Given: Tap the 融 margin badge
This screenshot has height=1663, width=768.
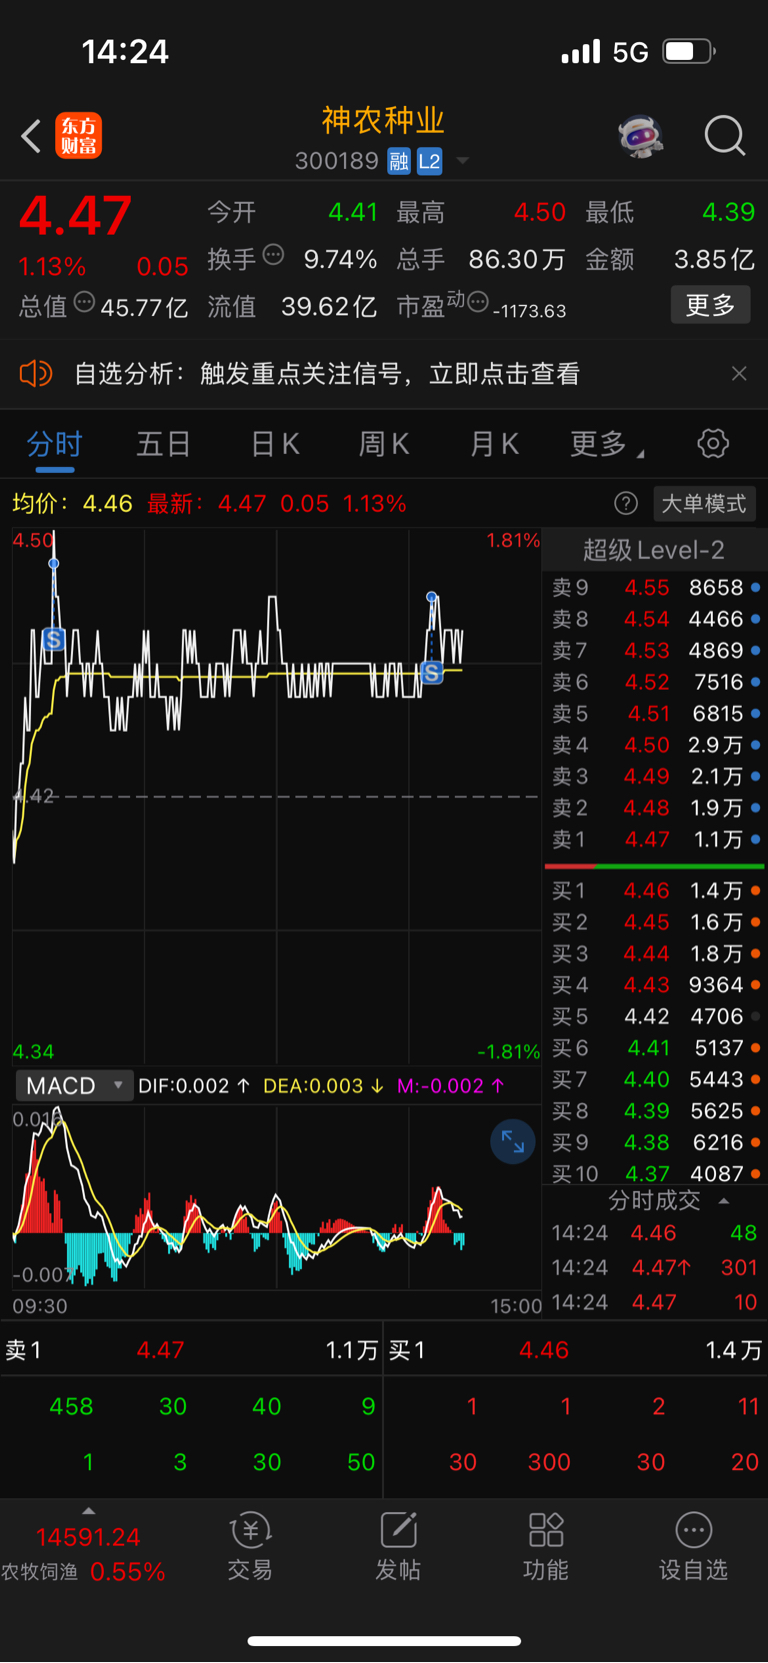Looking at the screenshot, I should pyautogui.click(x=399, y=161).
